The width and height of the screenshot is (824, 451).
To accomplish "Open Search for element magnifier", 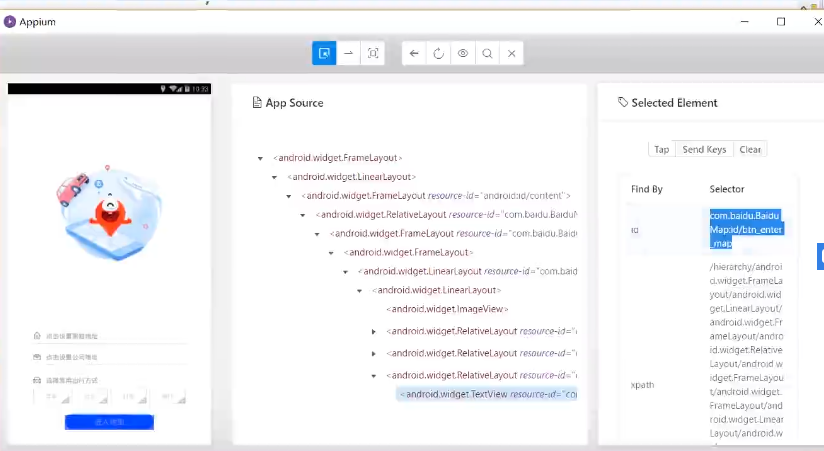I will pyautogui.click(x=487, y=53).
